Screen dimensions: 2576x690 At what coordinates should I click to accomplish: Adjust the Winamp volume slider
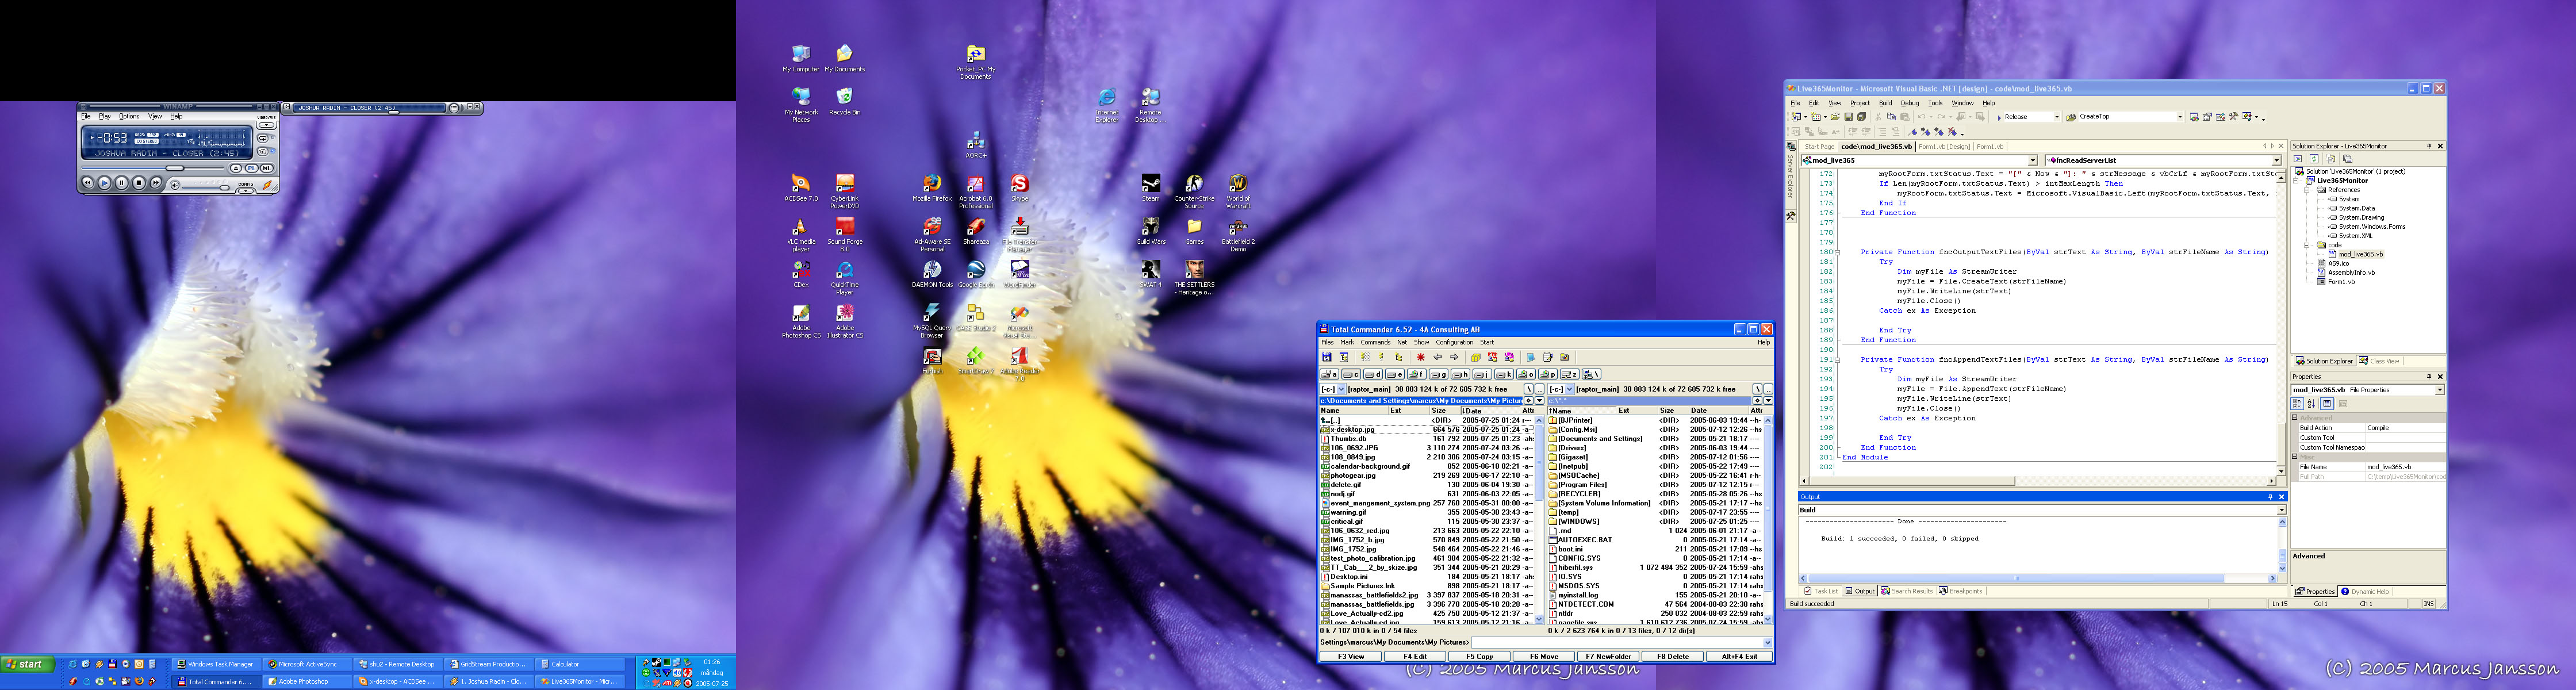pos(225,188)
